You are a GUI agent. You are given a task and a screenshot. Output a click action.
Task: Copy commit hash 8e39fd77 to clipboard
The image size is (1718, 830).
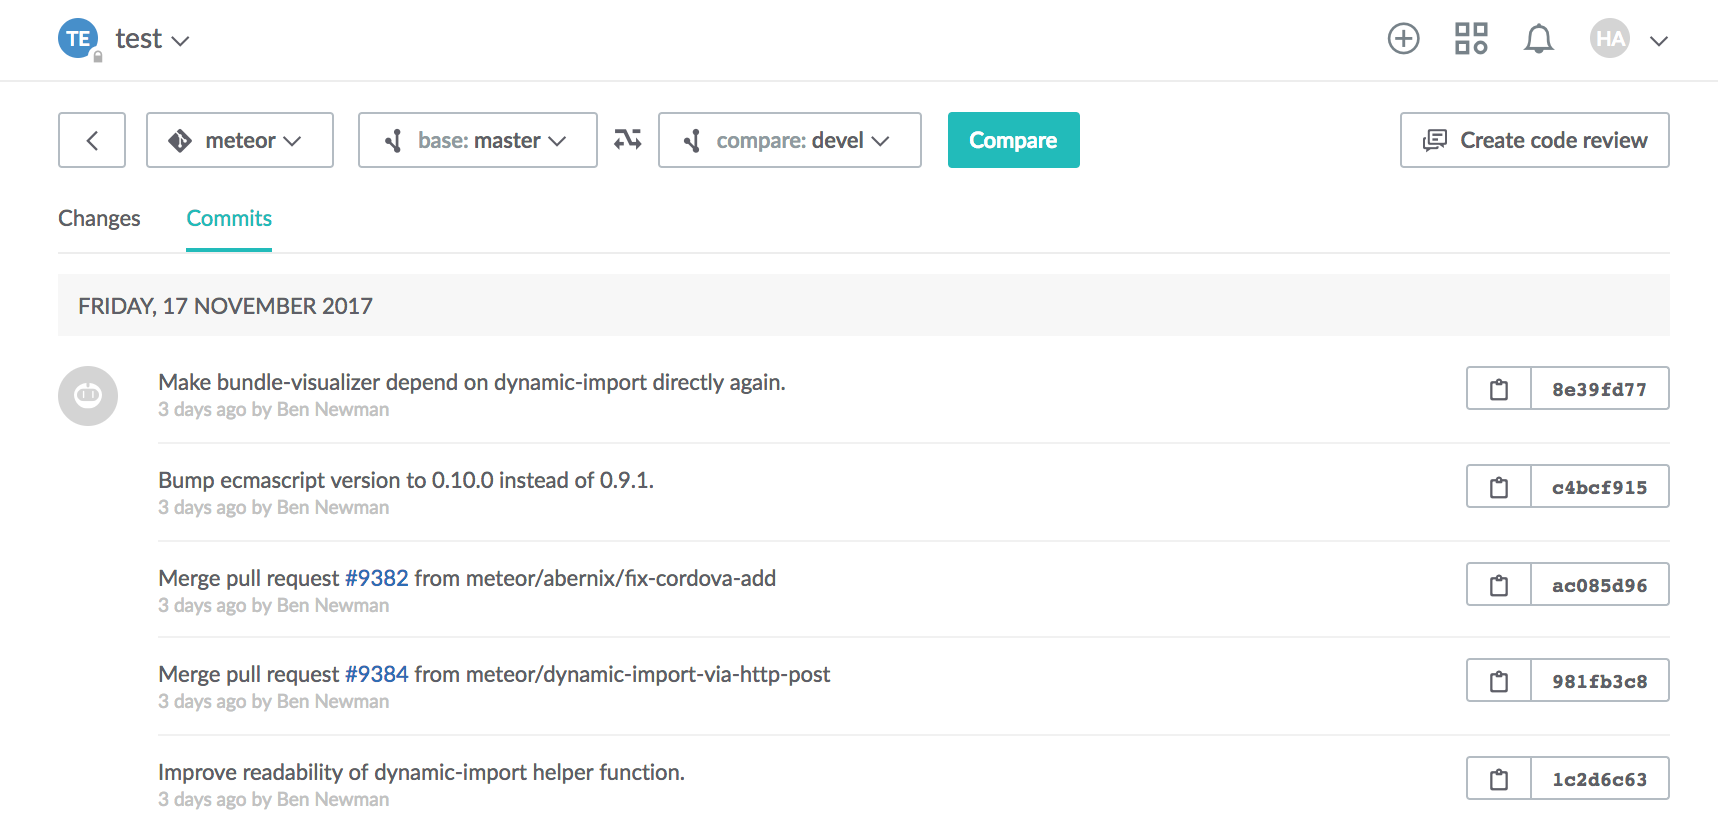pos(1498,389)
